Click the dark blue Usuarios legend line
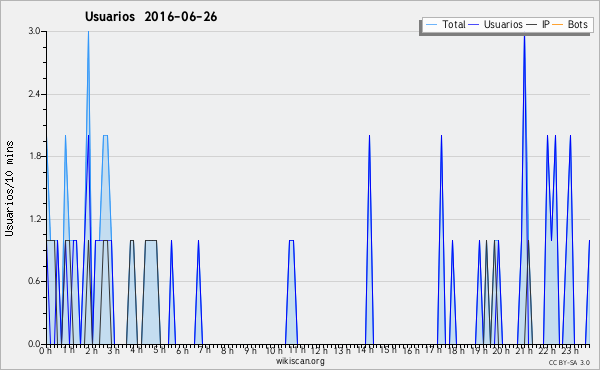This screenshot has width=600, height=370. click(x=474, y=25)
